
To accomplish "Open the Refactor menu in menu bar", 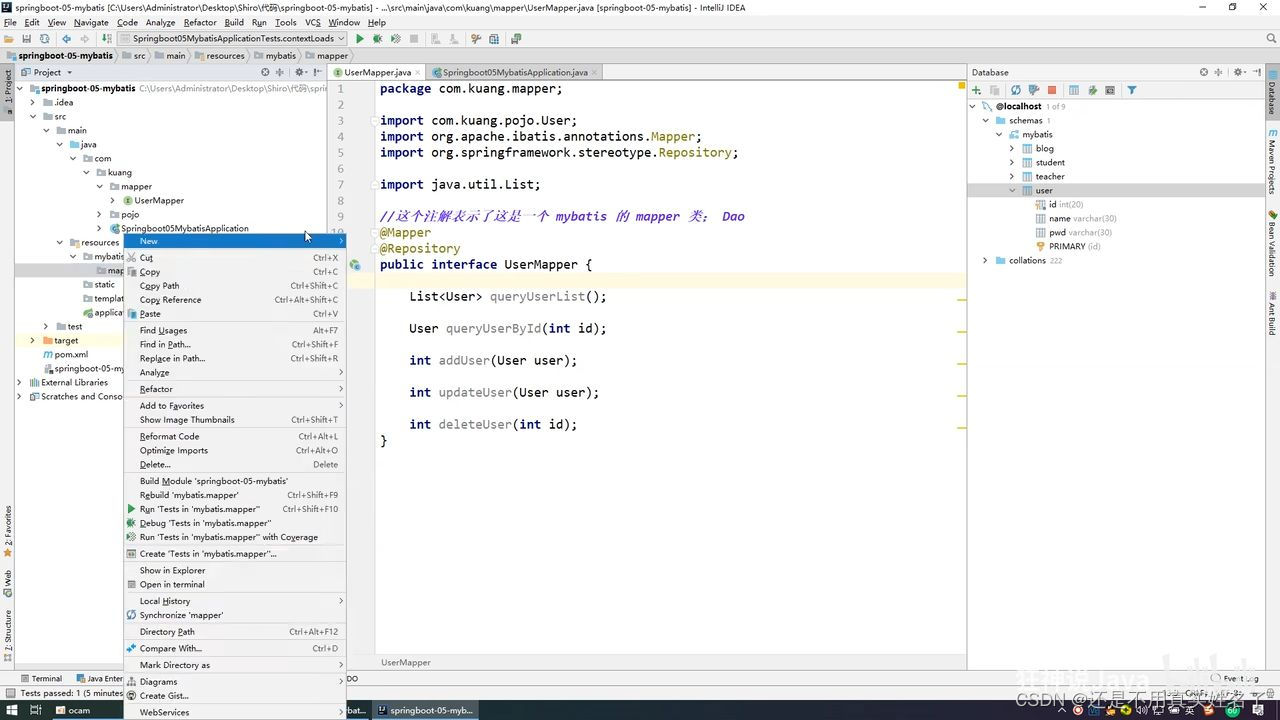I will 199,22.
